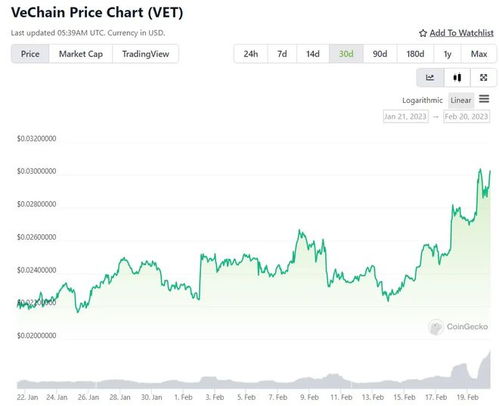Click the watchlist star icon
The height and width of the screenshot is (406, 499).
(x=423, y=33)
